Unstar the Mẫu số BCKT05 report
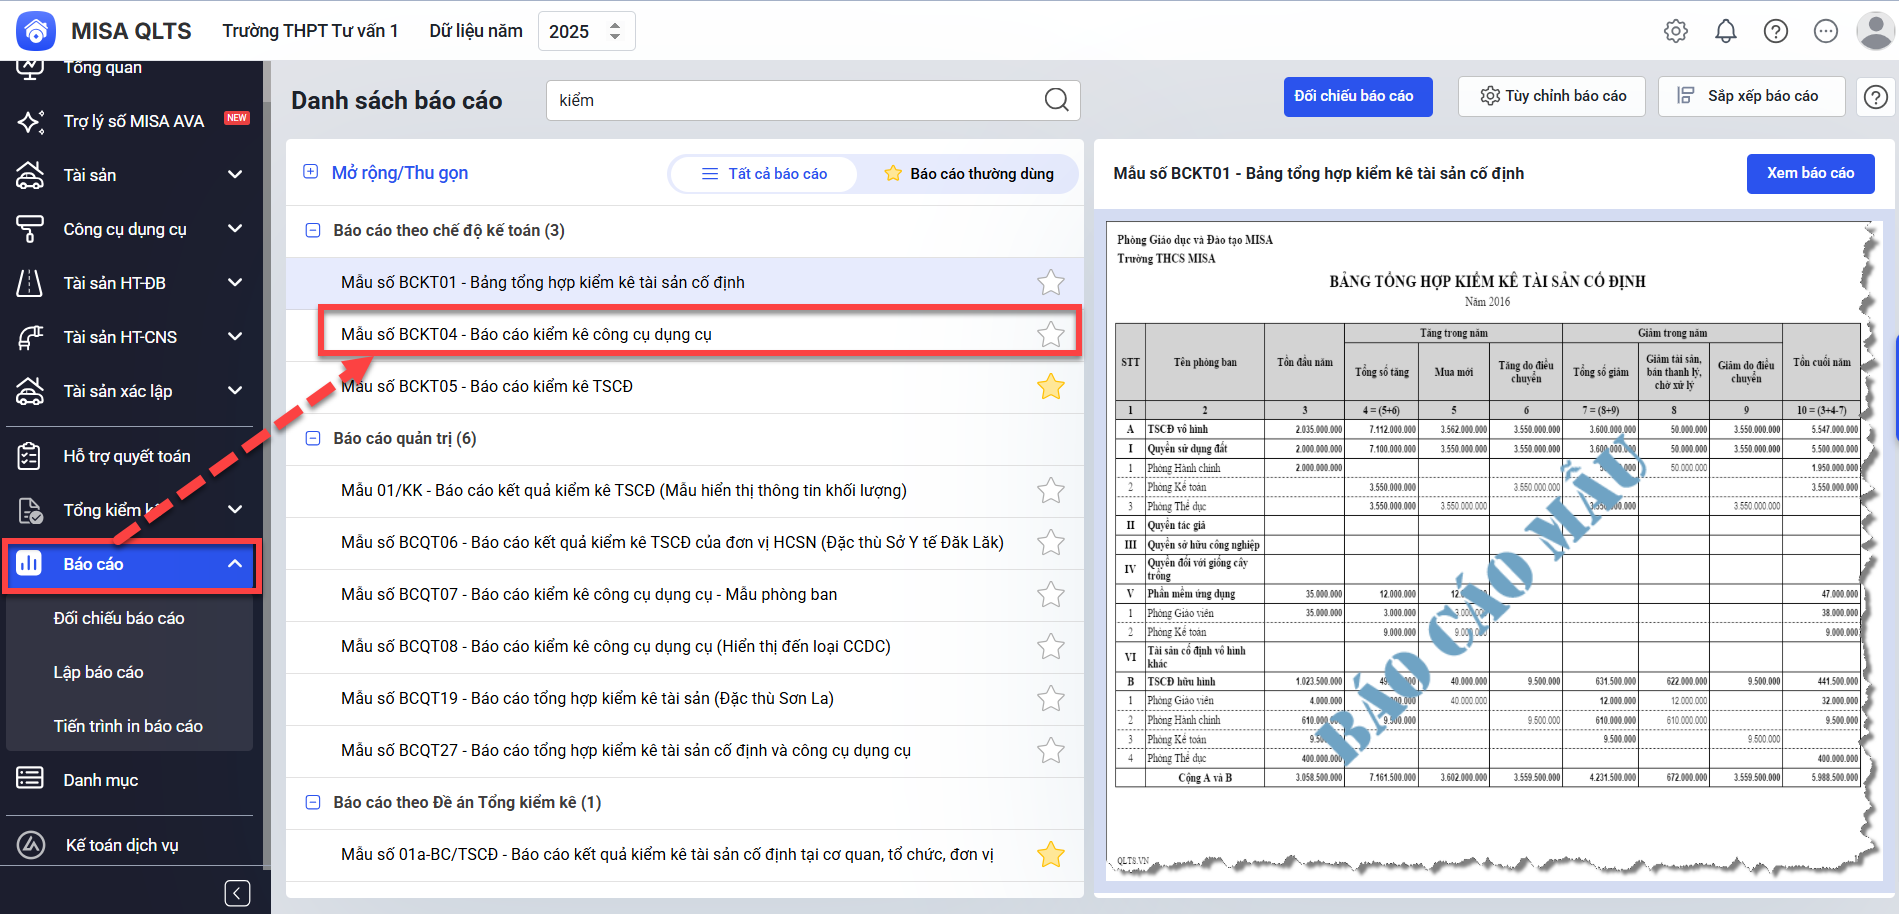This screenshot has width=1899, height=914. pos(1051,387)
